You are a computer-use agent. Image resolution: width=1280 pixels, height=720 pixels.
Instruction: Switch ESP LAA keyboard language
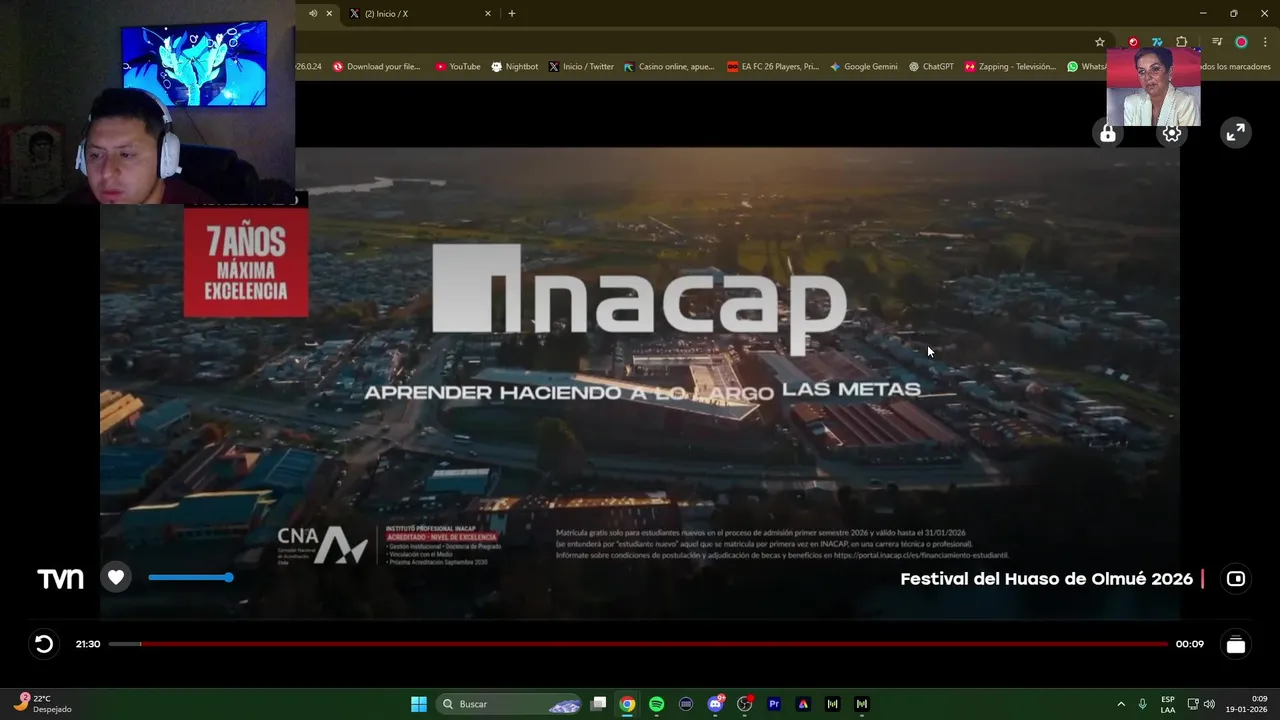coord(1168,704)
